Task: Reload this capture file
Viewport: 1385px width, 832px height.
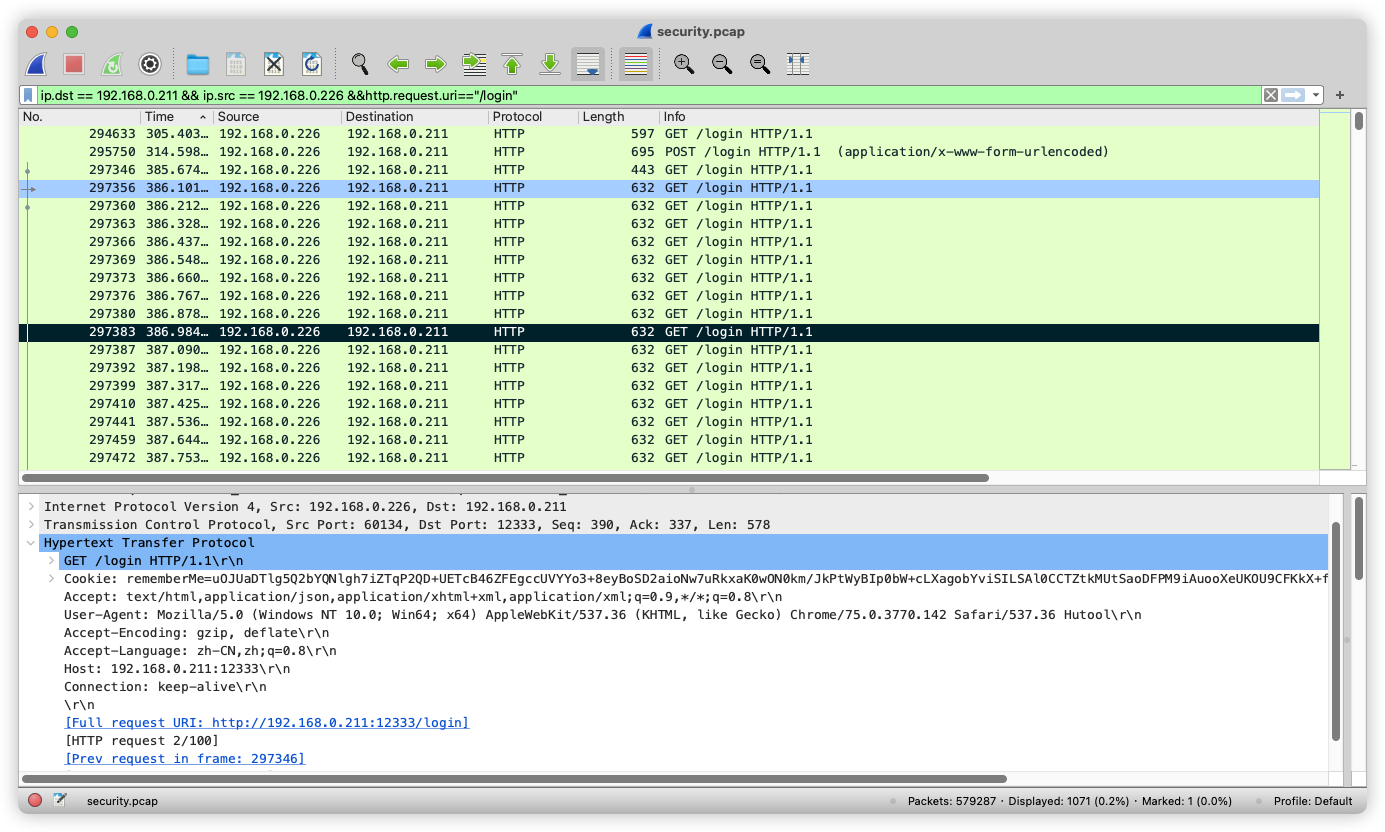Action: pos(312,64)
